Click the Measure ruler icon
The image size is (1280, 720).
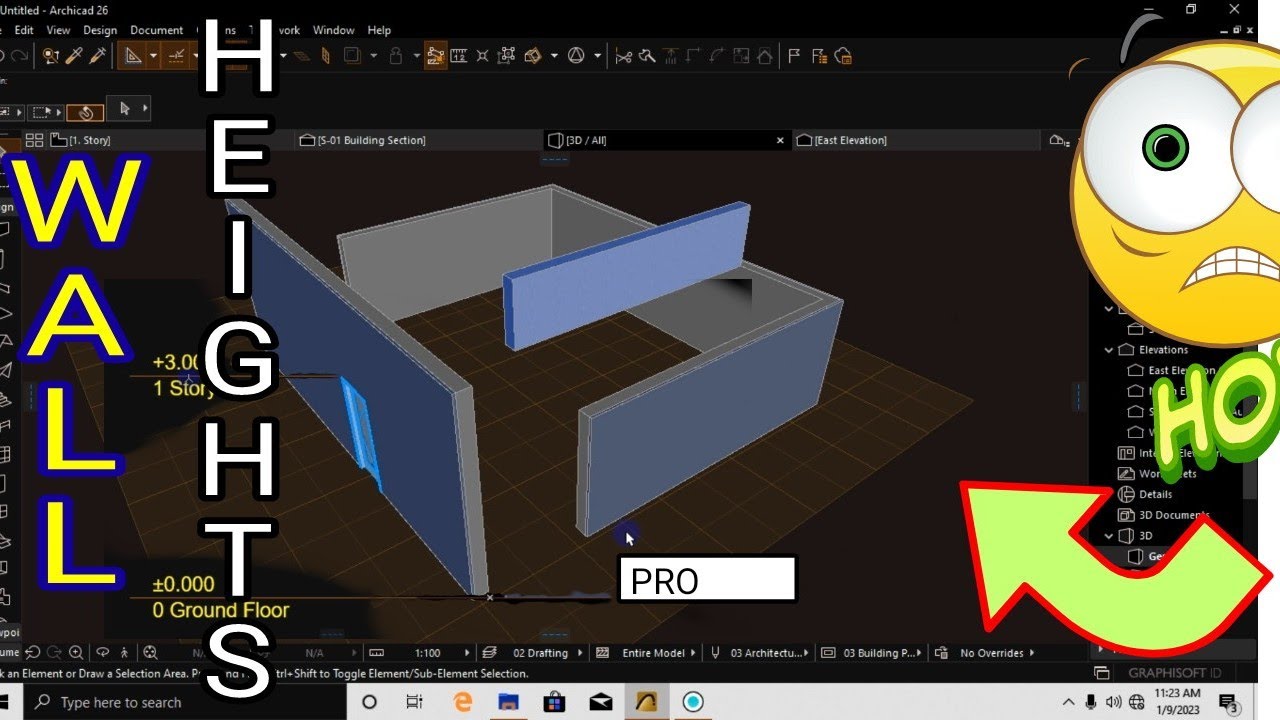tap(459, 56)
